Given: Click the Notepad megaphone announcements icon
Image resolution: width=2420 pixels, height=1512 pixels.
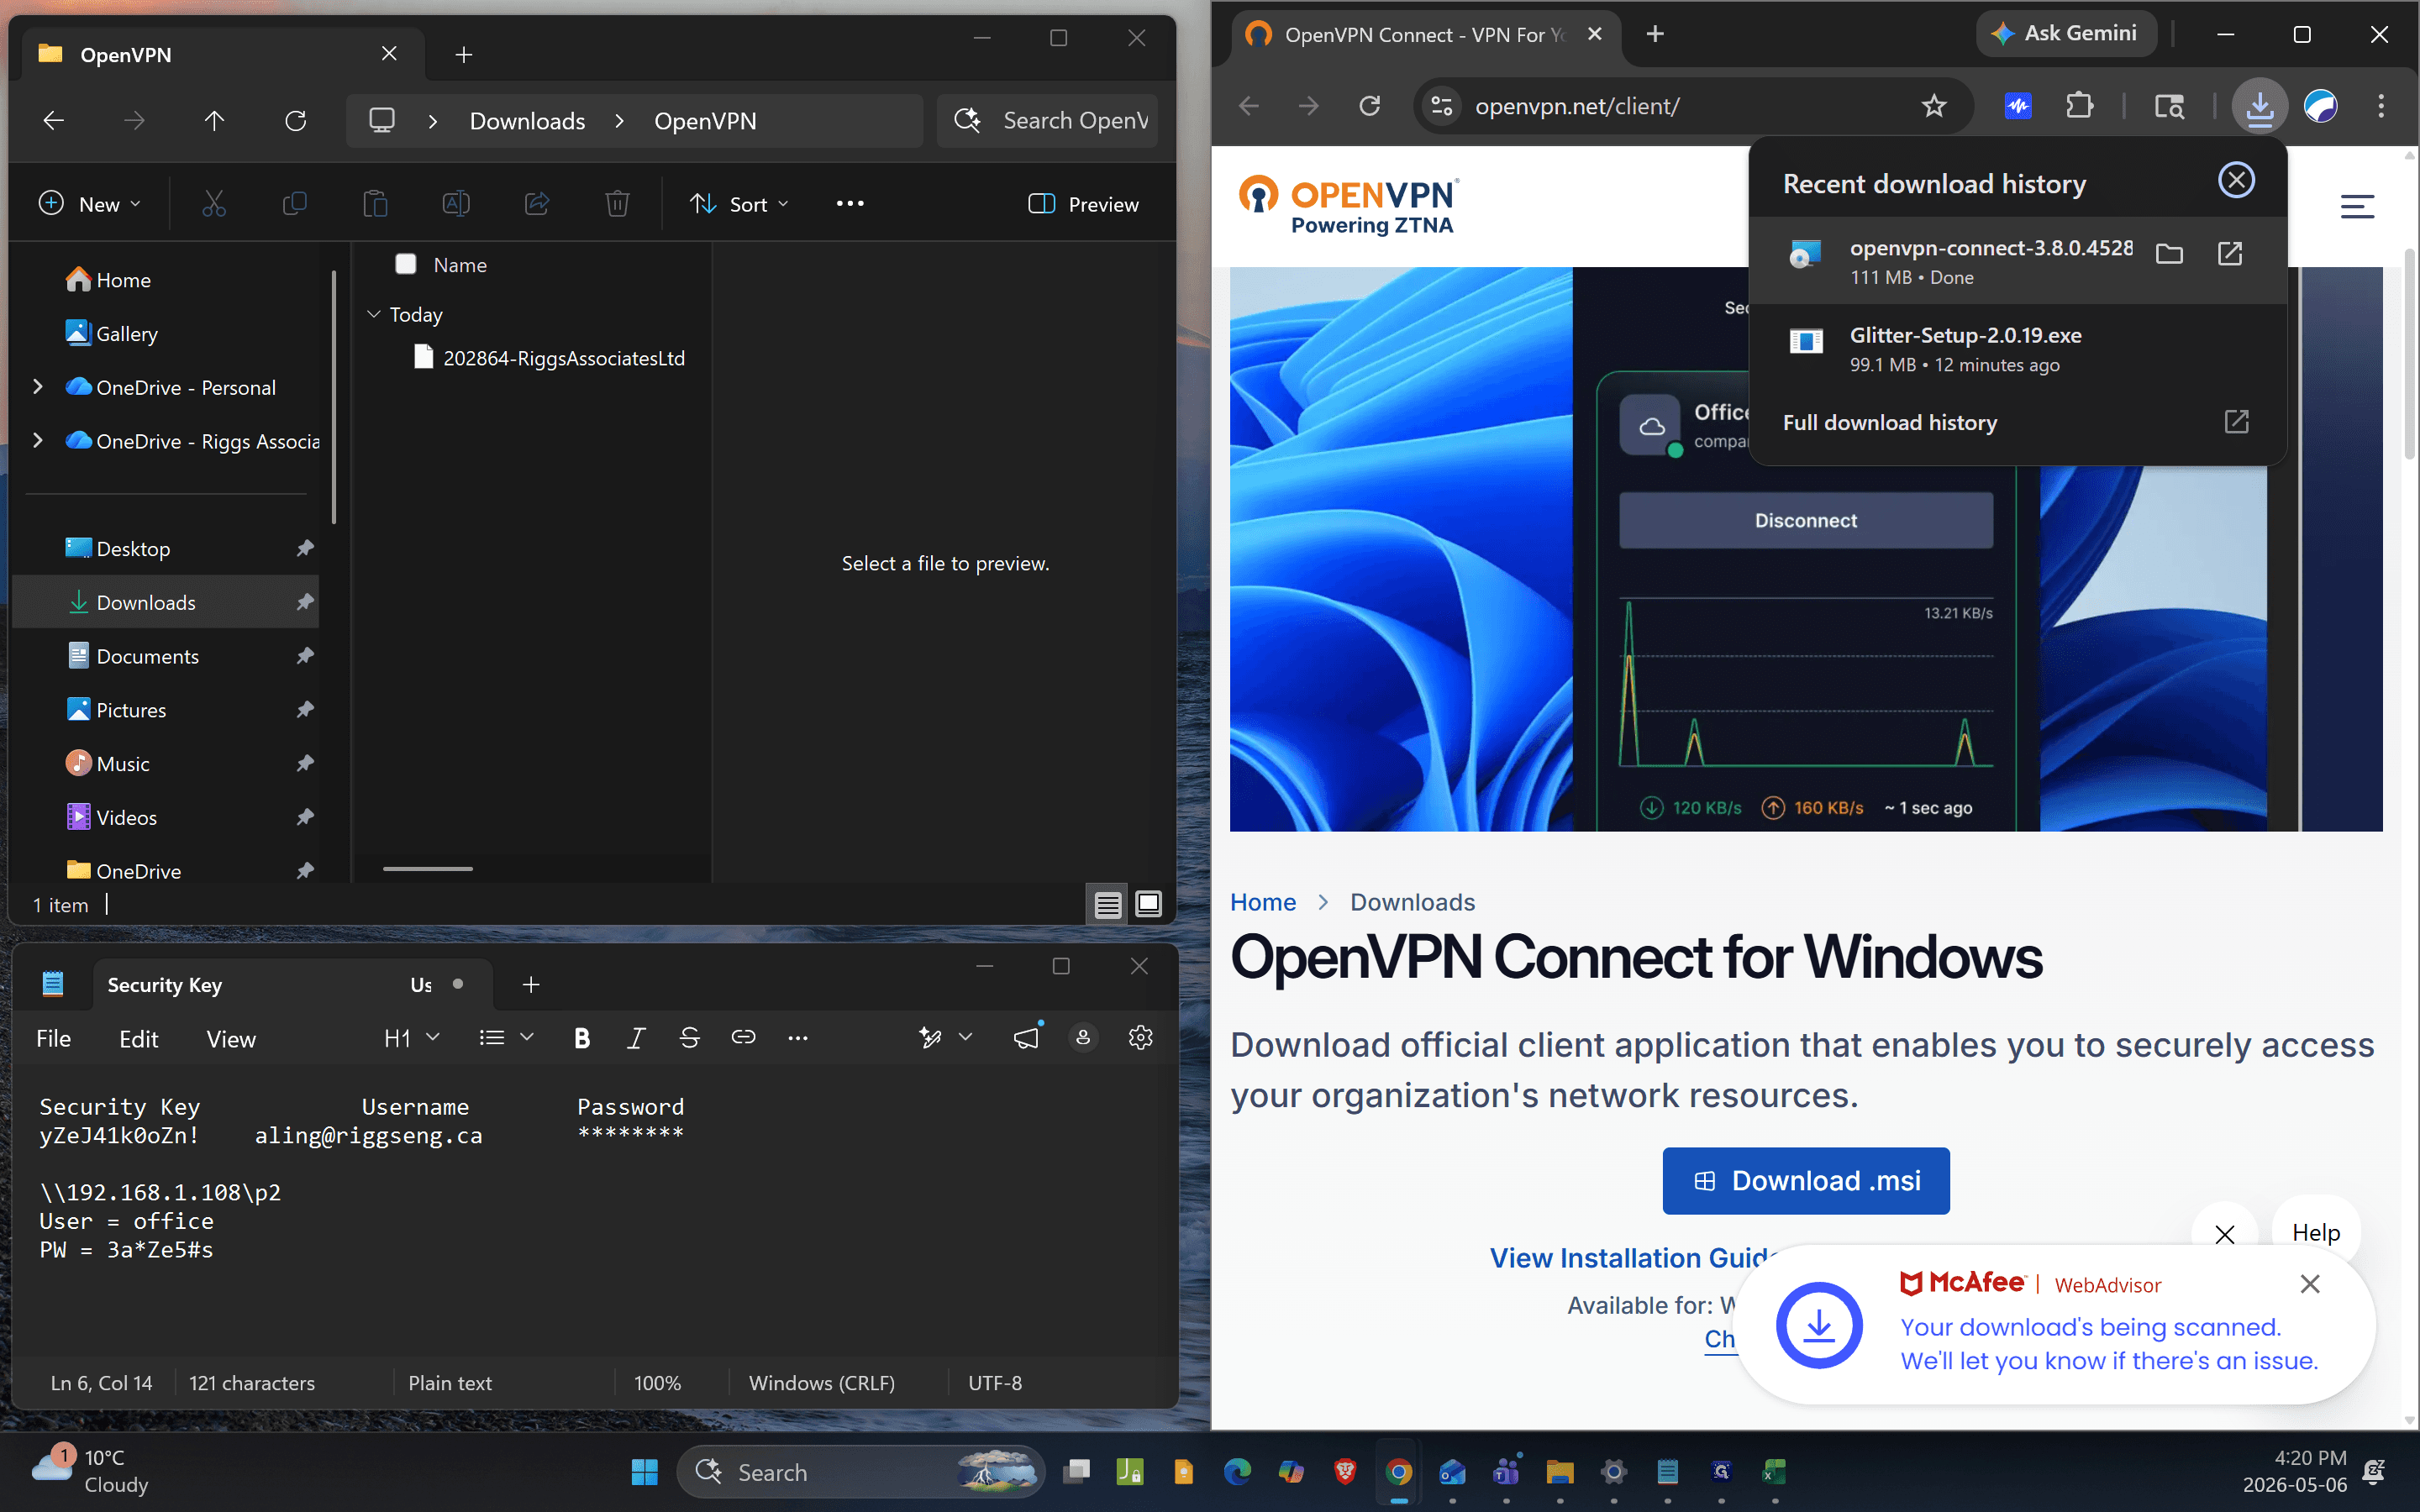Looking at the screenshot, I should click(1027, 1038).
